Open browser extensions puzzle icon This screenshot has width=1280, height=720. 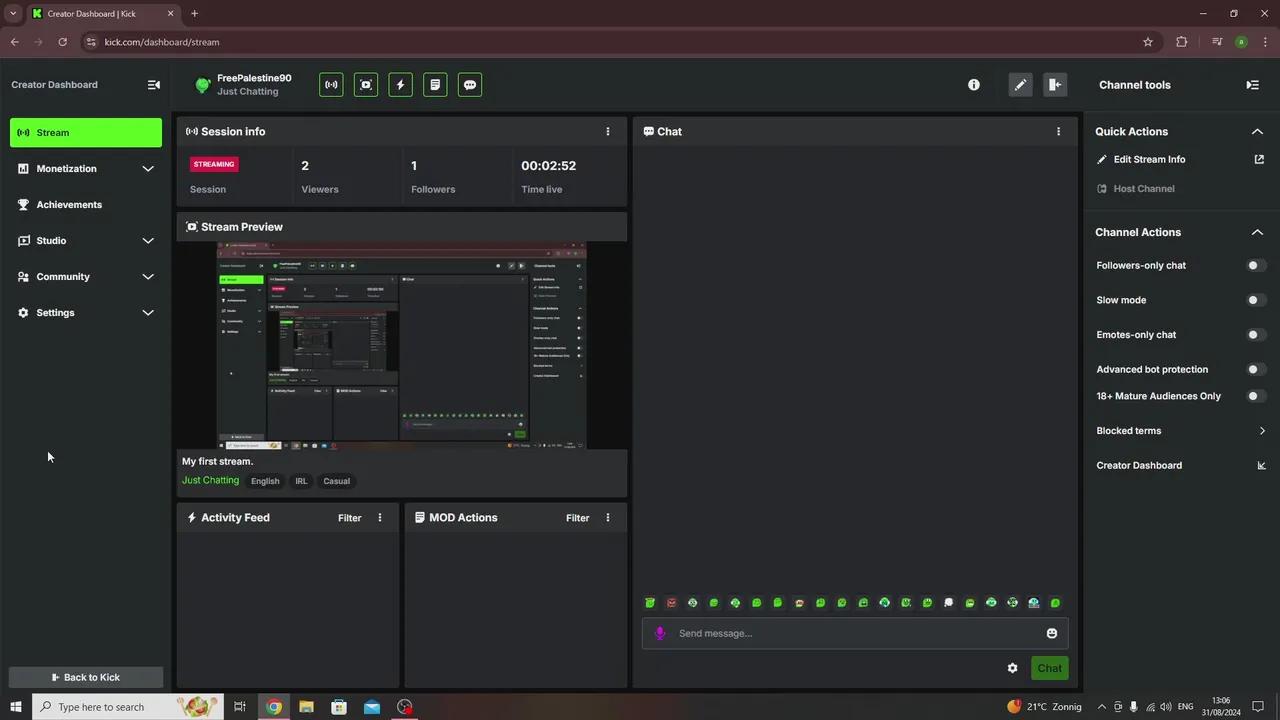1182,42
